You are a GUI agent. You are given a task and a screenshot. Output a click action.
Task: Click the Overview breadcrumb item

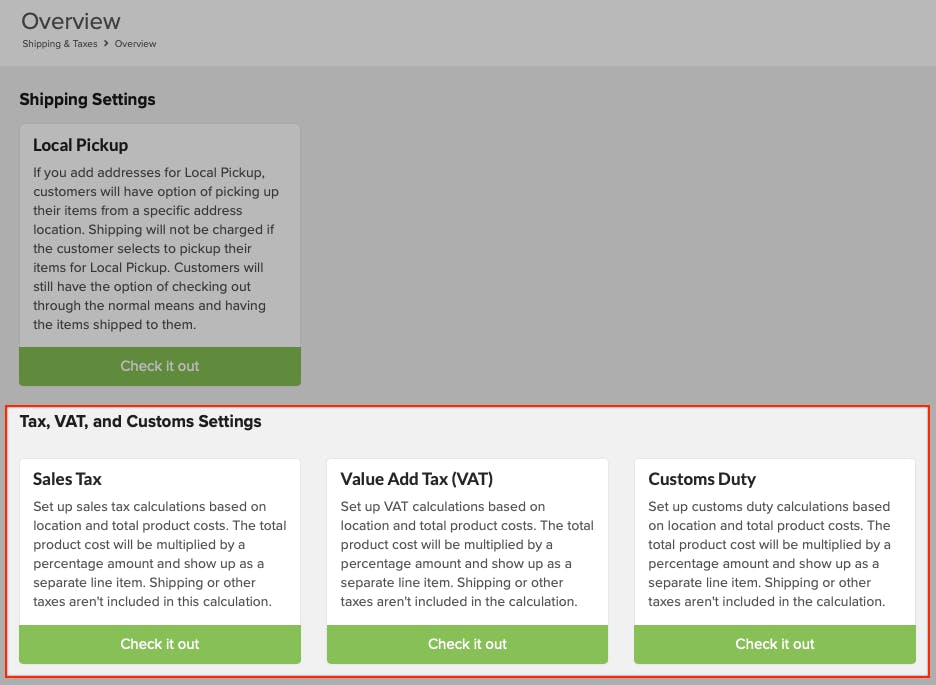[136, 44]
